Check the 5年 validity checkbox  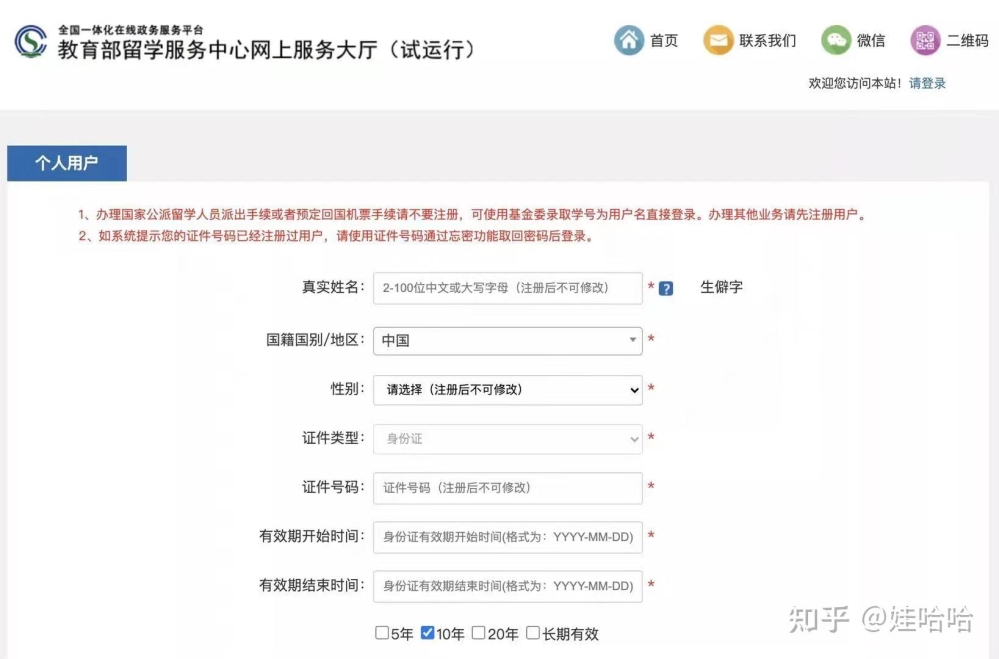pyautogui.click(x=382, y=633)
